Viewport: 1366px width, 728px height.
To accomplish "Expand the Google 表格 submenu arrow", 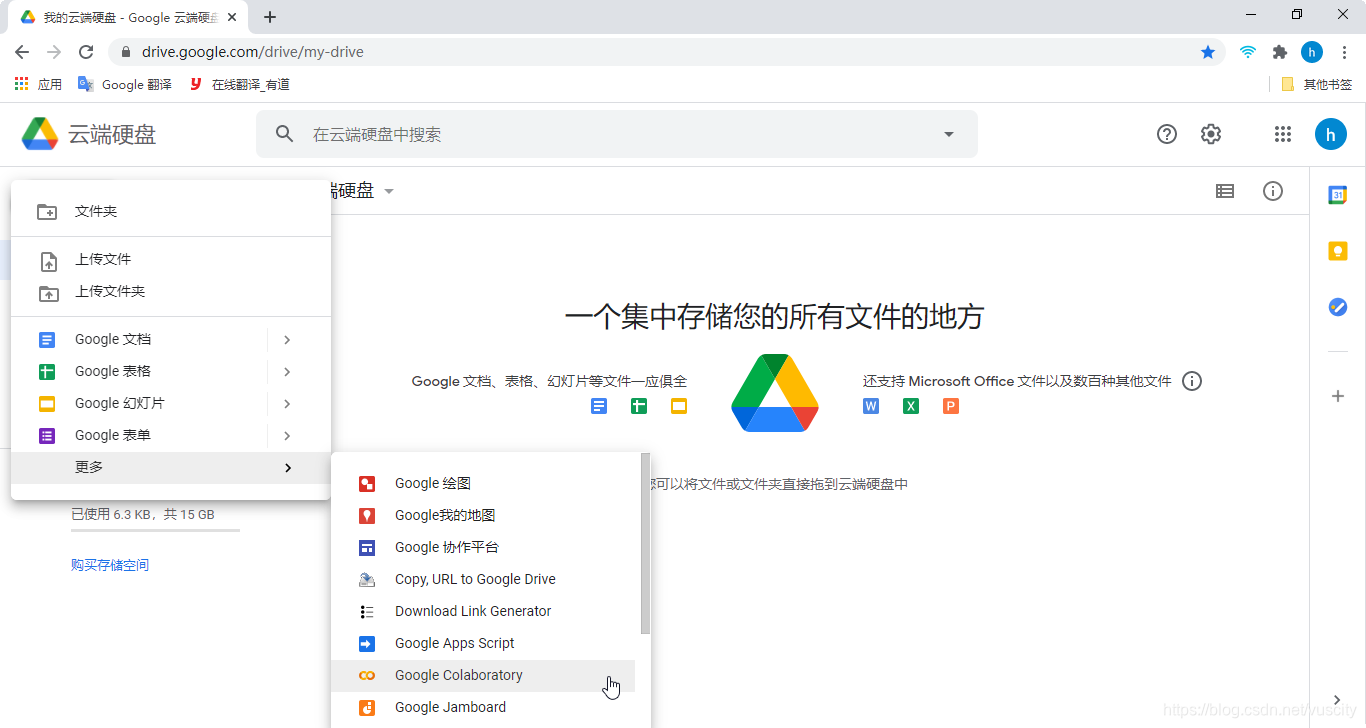I will pos(287,372).
